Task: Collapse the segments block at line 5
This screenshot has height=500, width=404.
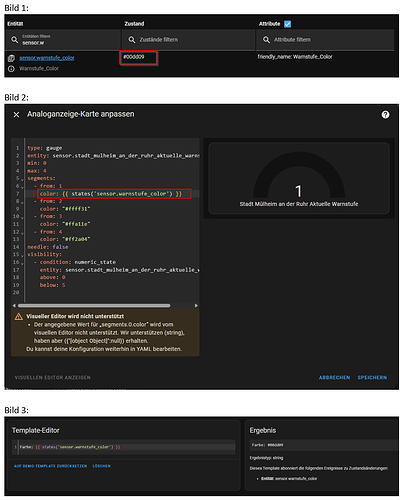Action: 22,180
